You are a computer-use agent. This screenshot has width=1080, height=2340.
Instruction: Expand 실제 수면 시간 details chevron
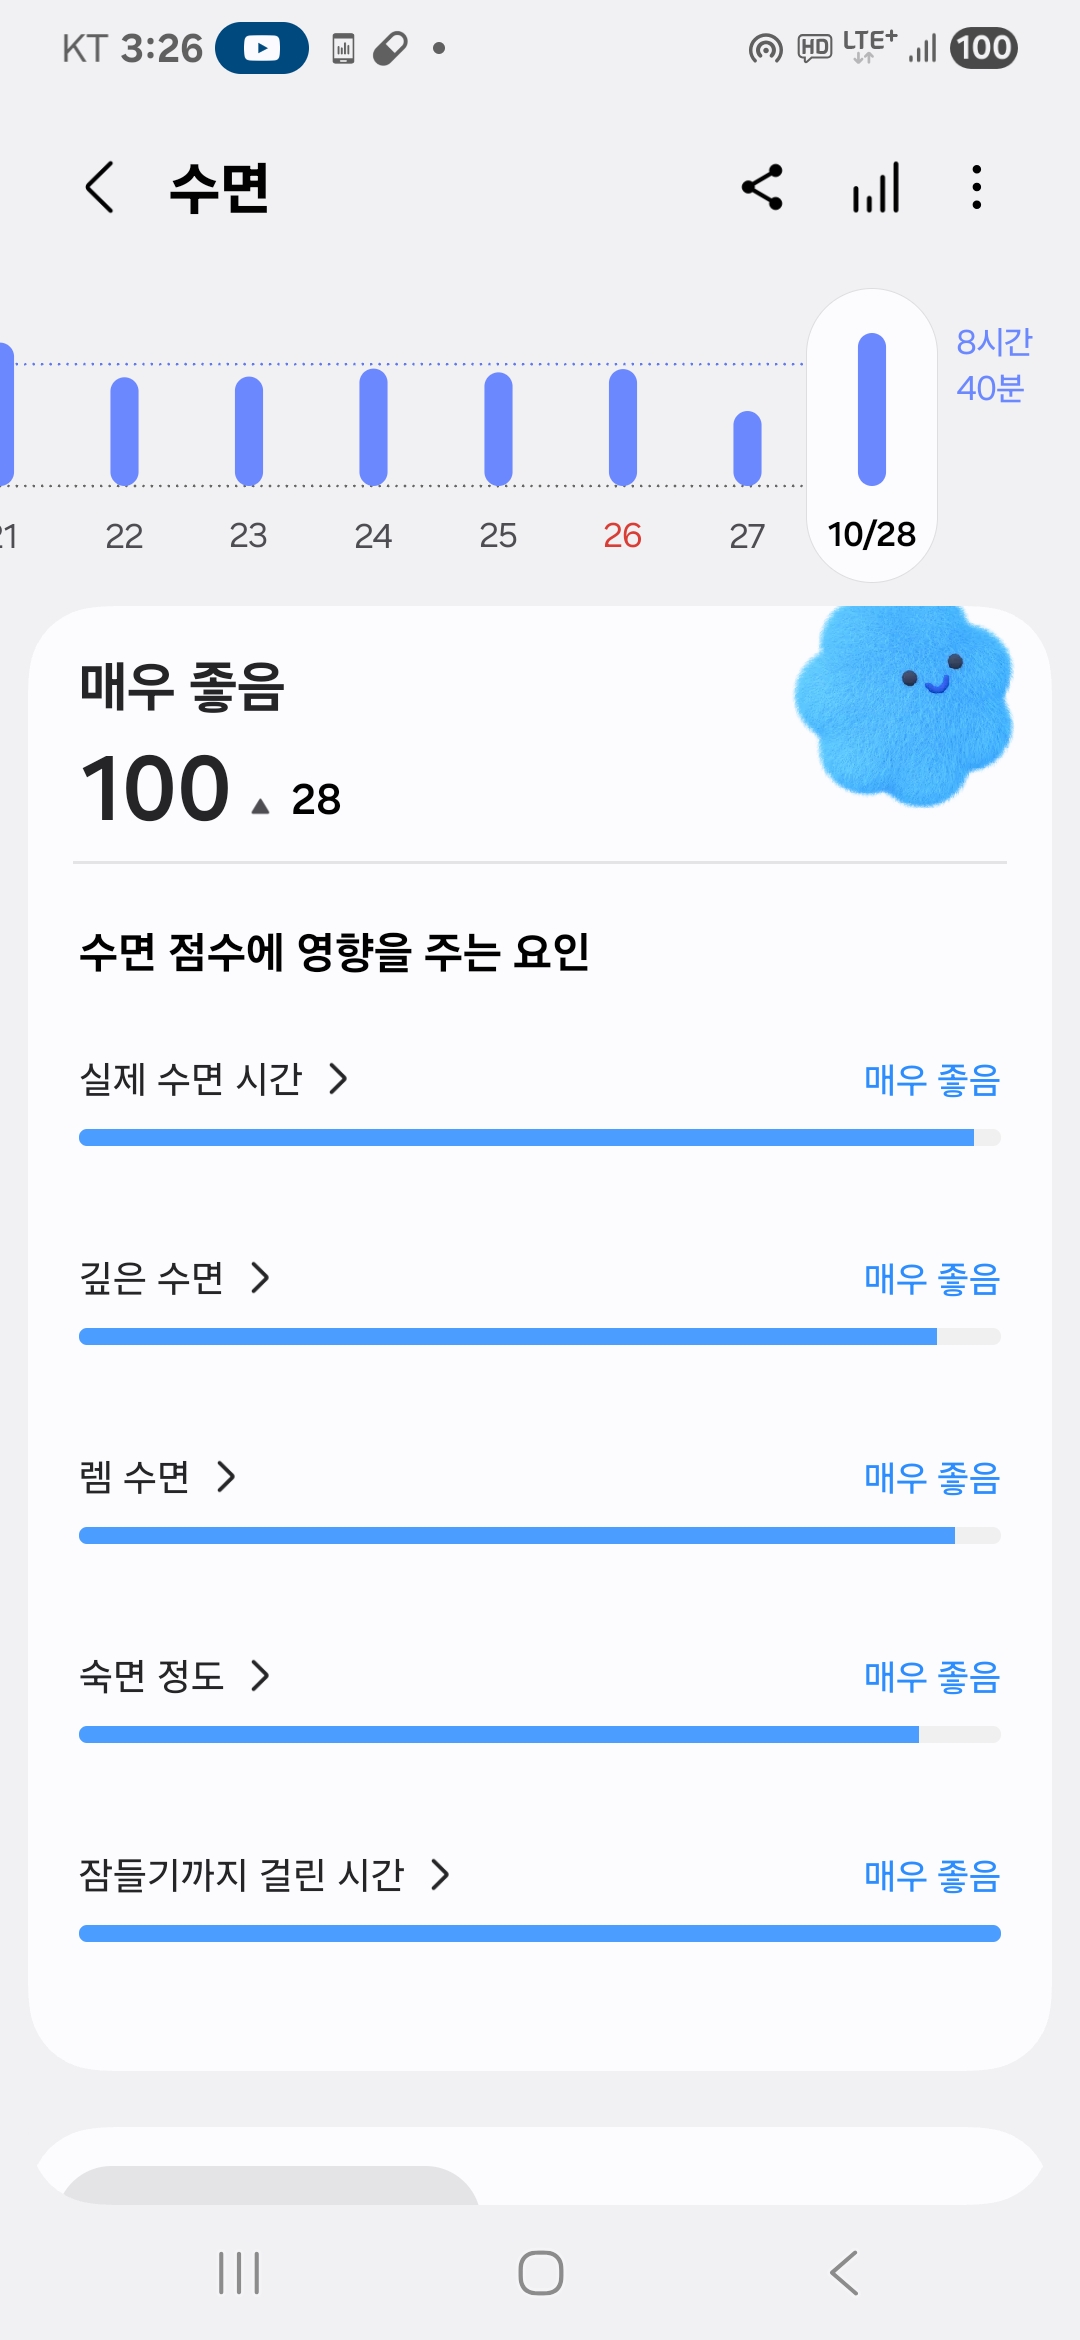[x=339, y=1079]
